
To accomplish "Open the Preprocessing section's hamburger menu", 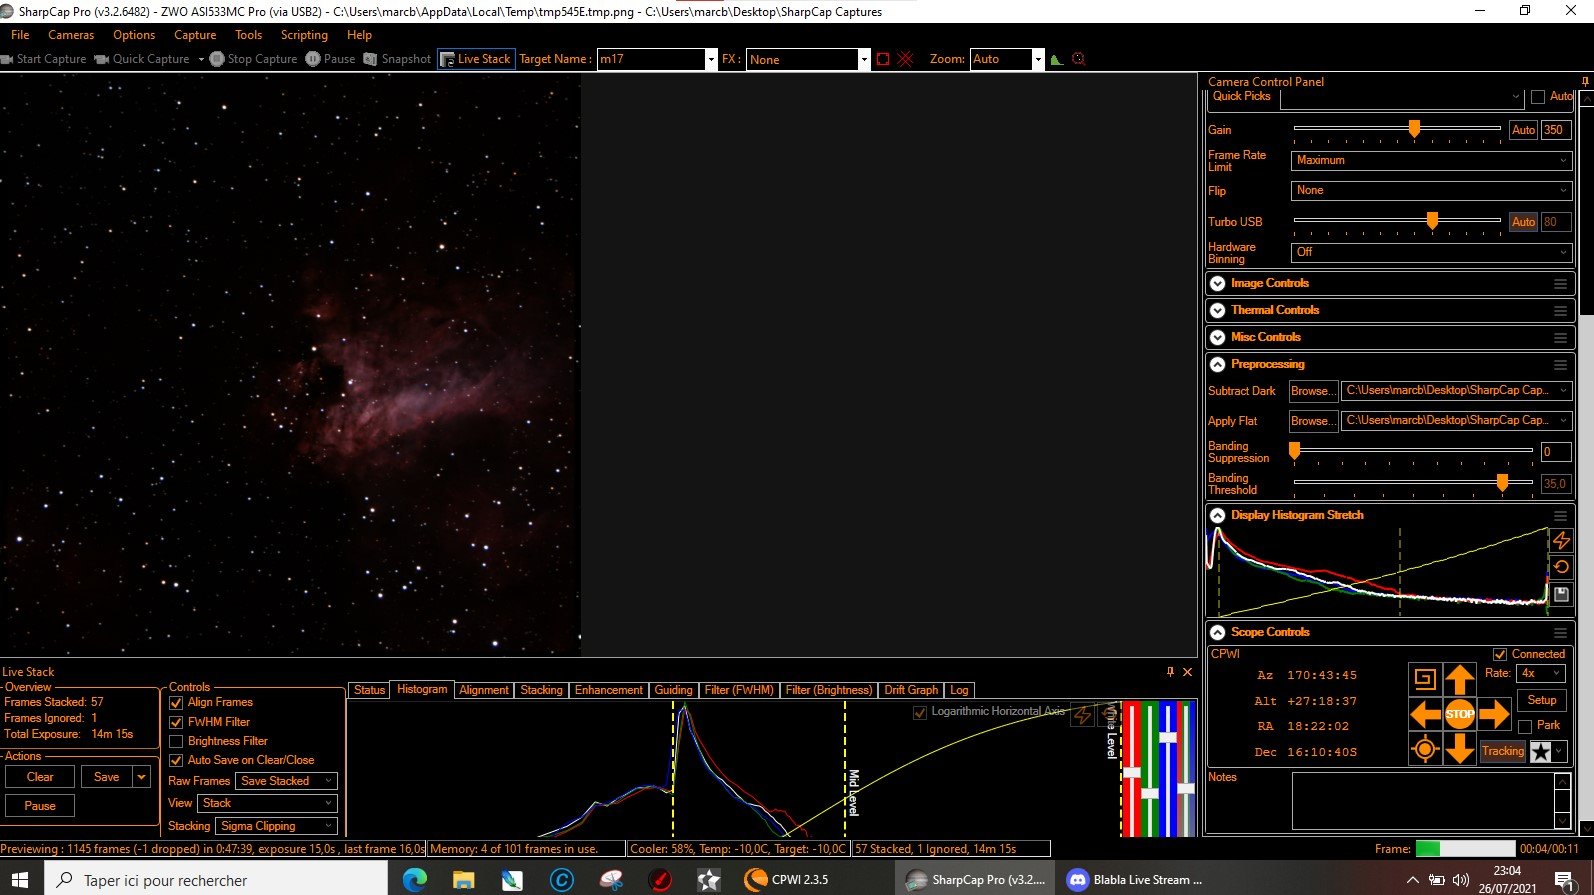I will click(x=1560, y=365).
